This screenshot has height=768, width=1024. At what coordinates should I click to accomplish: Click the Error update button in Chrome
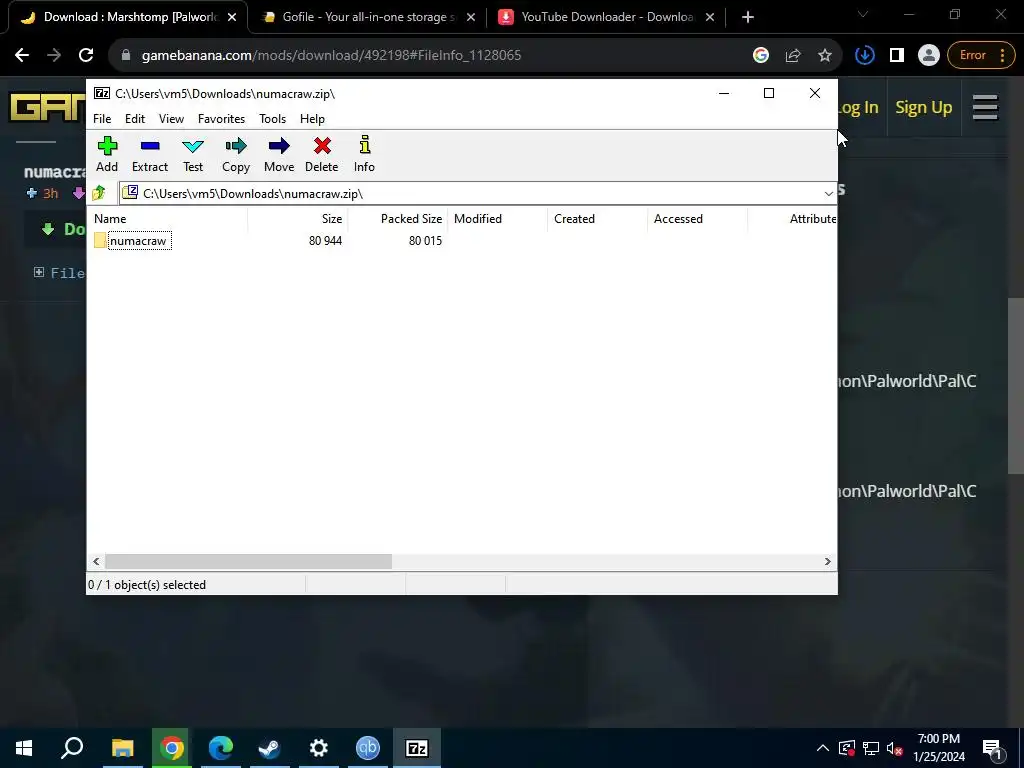(981, 55)
